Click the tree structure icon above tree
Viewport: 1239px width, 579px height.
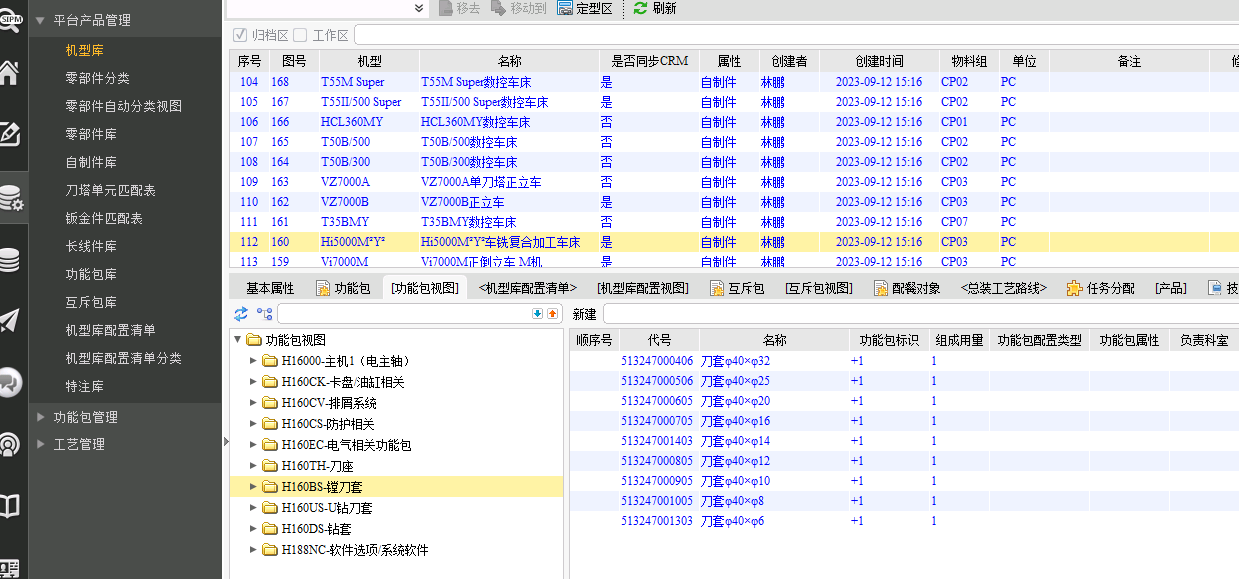(264, 314)
